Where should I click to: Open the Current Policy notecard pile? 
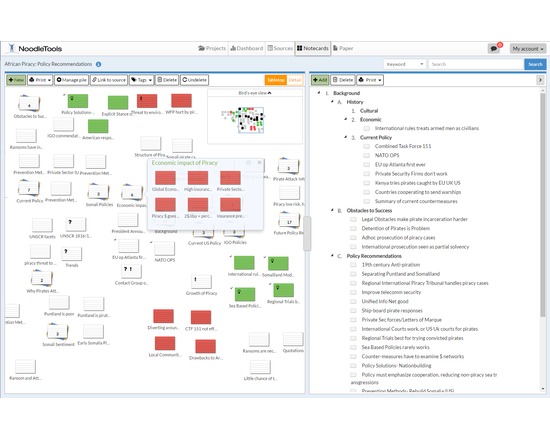(x=29, y=189)
